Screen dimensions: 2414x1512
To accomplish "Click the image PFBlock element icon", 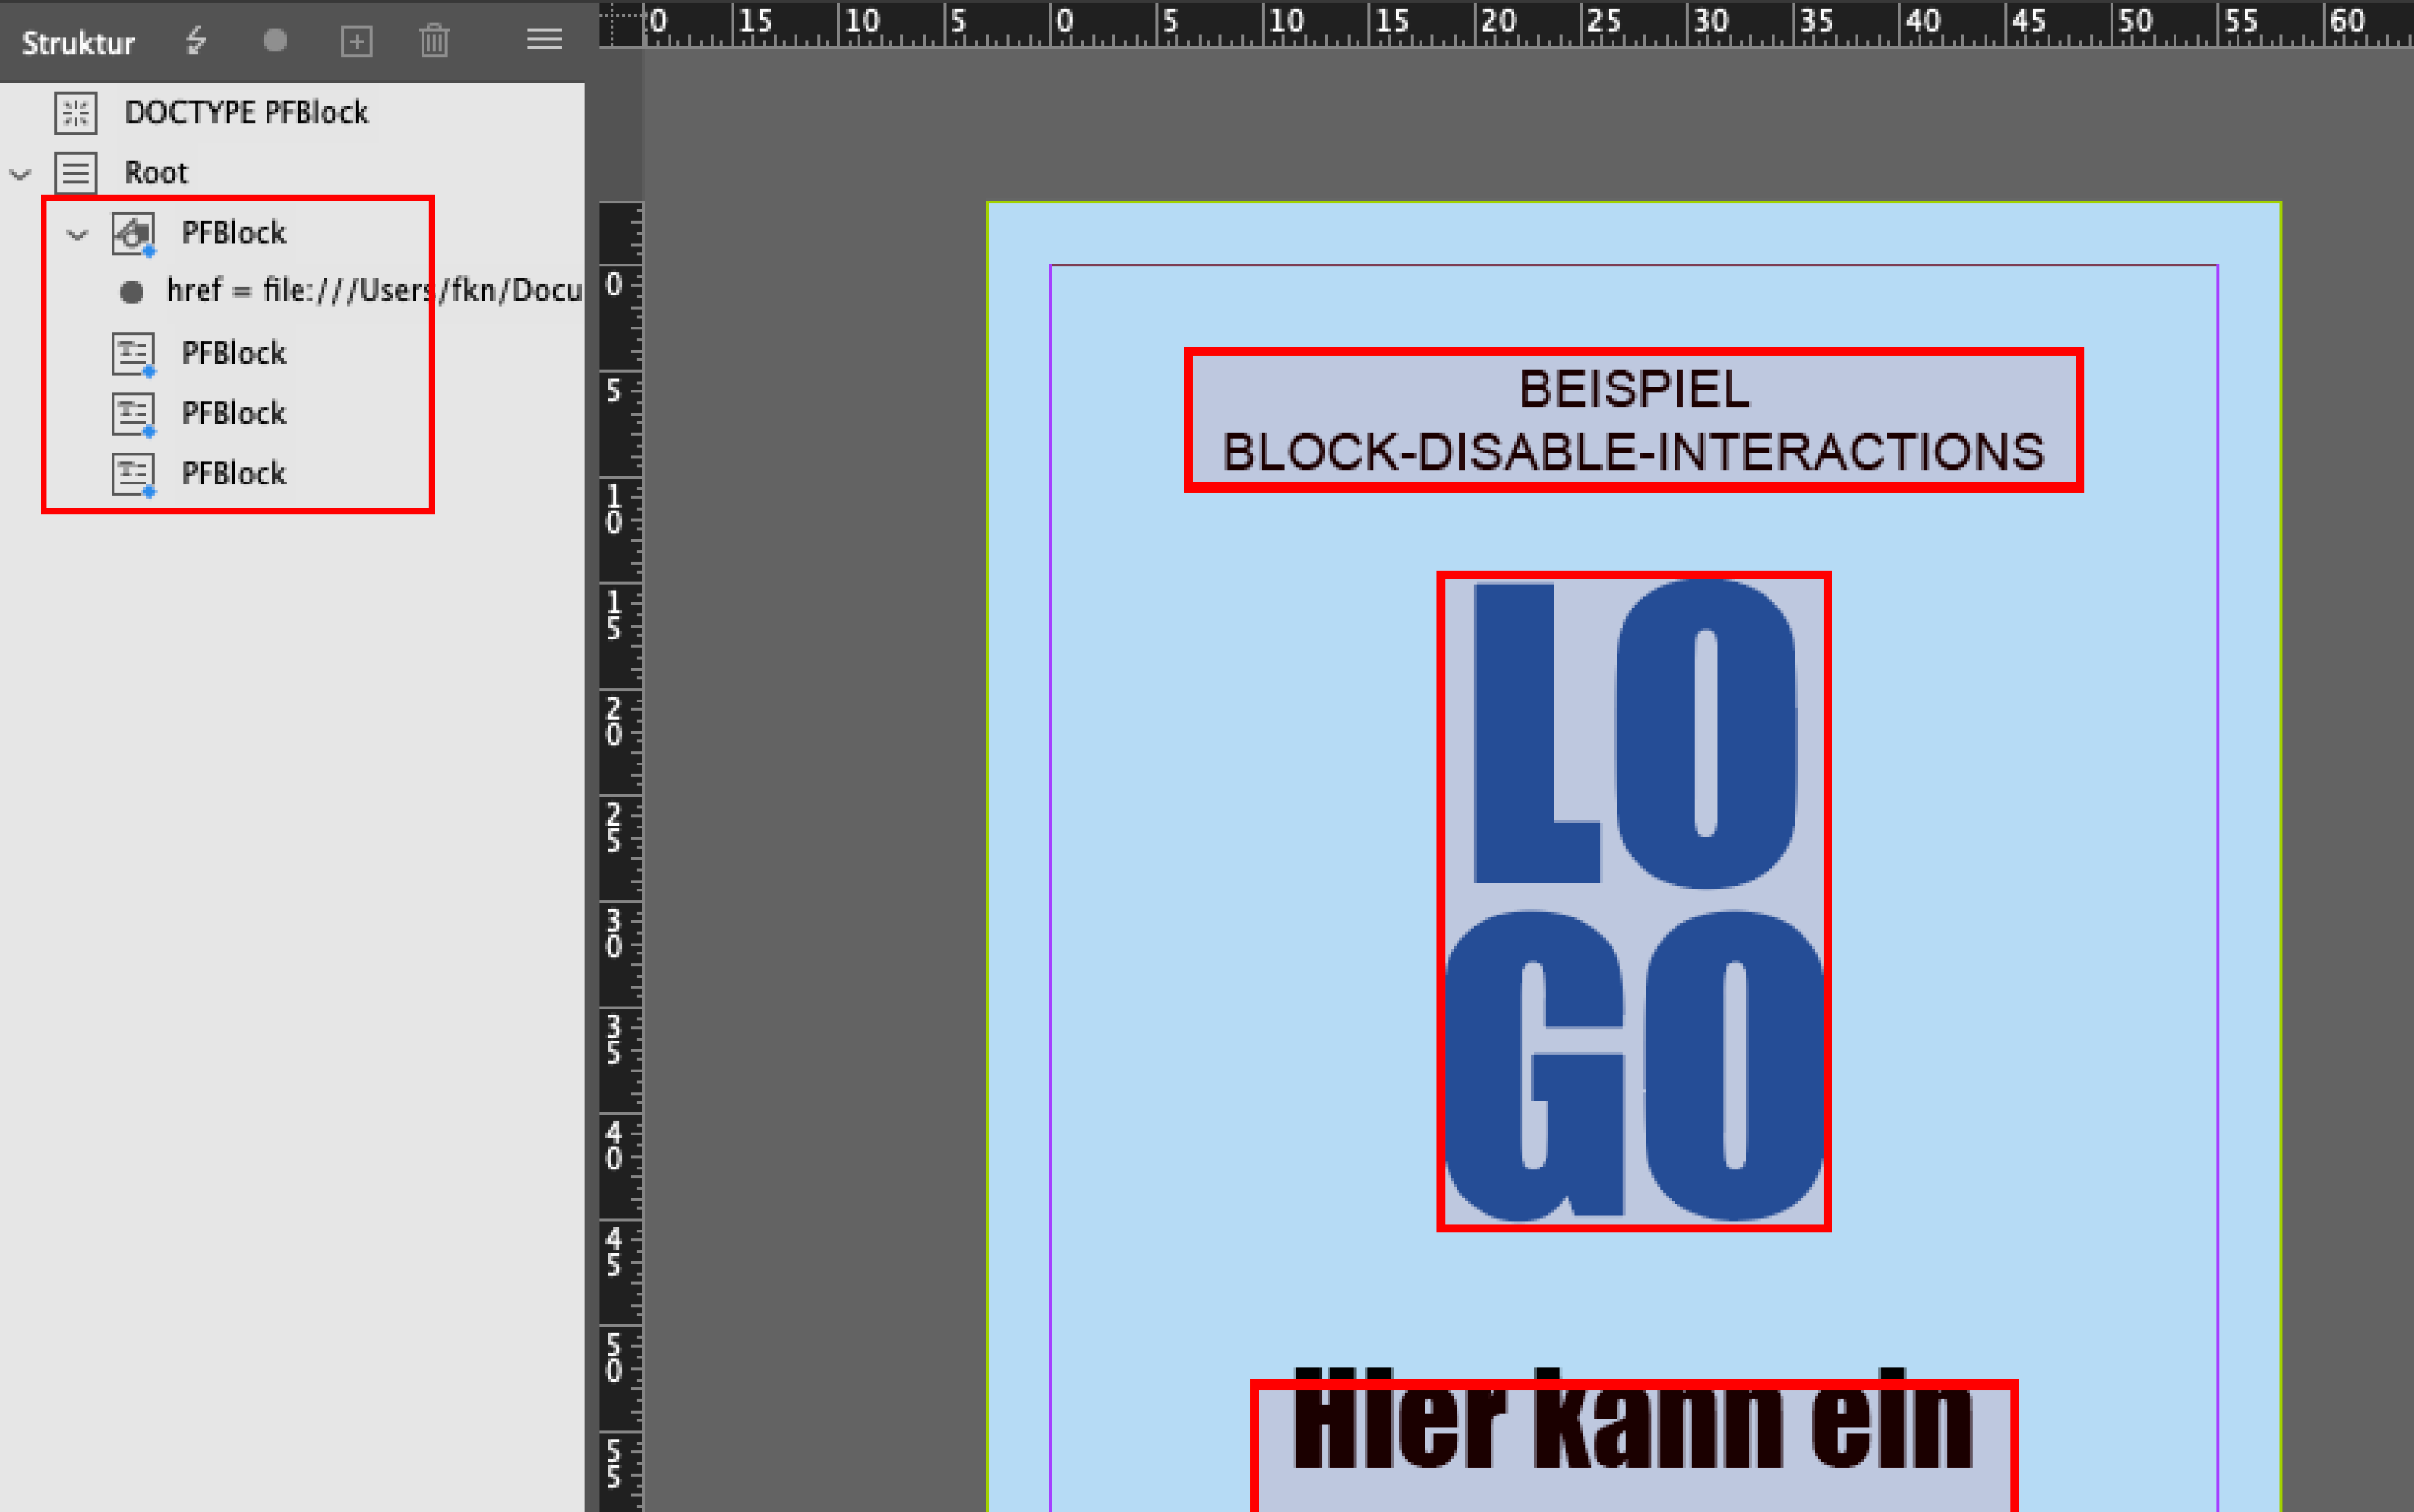I will click(x=133, y=234).
